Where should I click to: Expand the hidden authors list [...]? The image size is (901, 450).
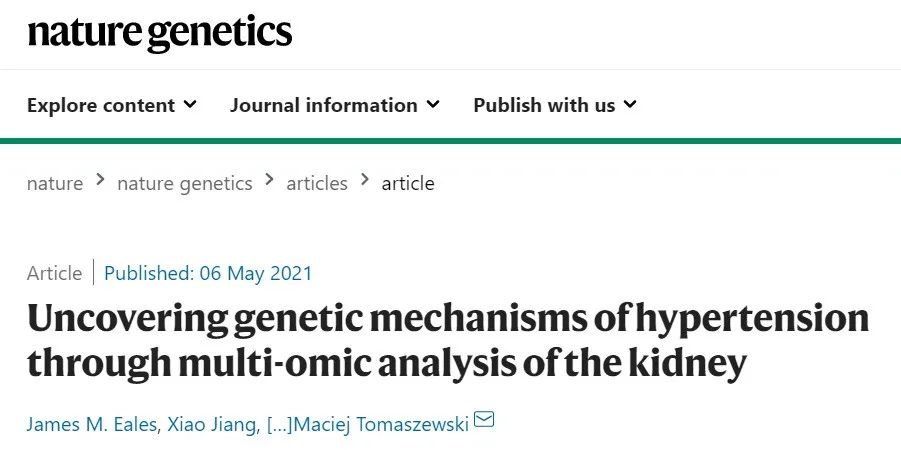[x=280, y=424]
